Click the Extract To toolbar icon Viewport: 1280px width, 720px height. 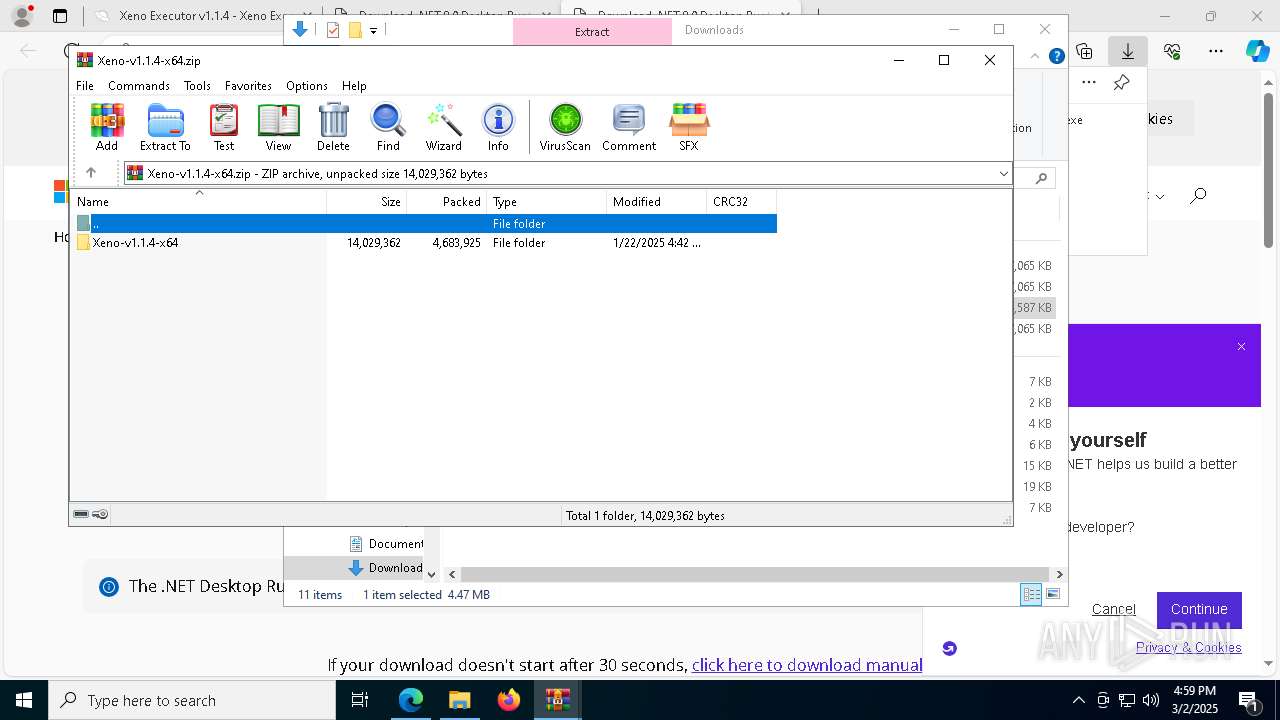click(165, 127)
